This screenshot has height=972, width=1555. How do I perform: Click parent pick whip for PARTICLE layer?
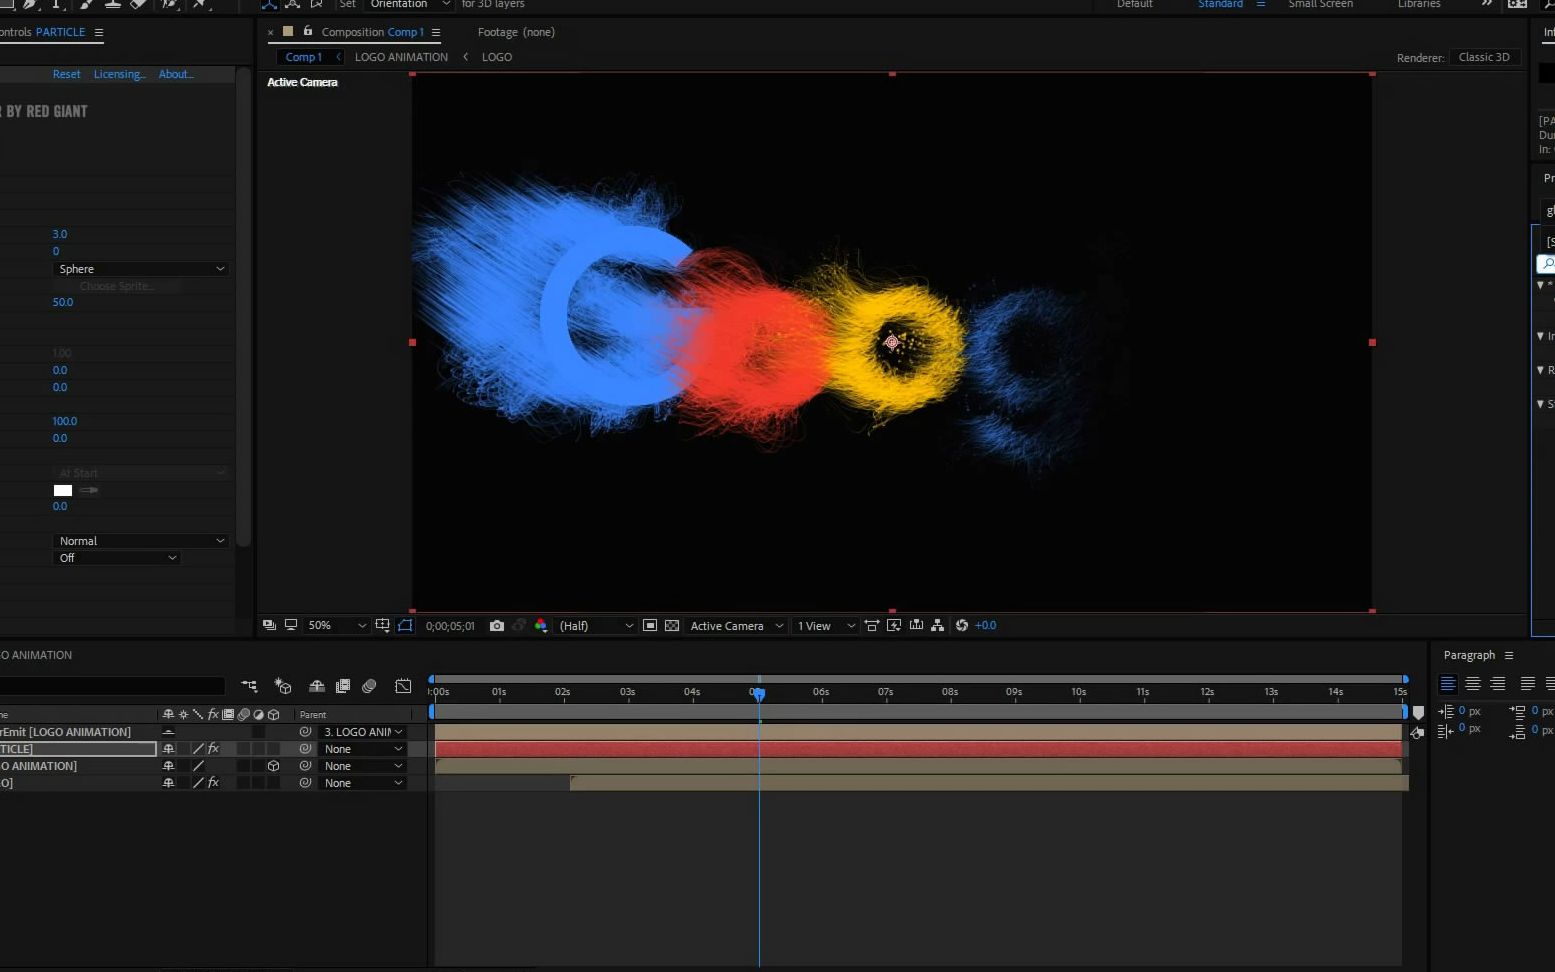click(305, 749)
